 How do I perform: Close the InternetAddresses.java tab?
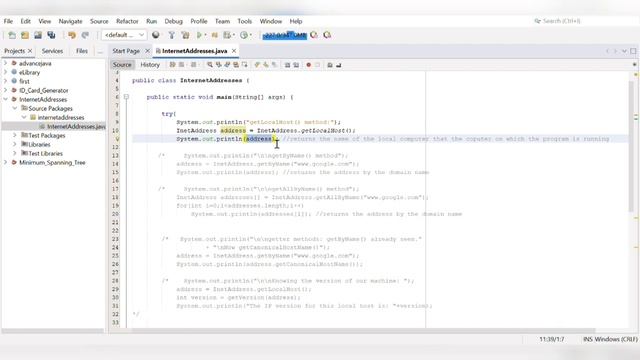click(x=234, y=51)
